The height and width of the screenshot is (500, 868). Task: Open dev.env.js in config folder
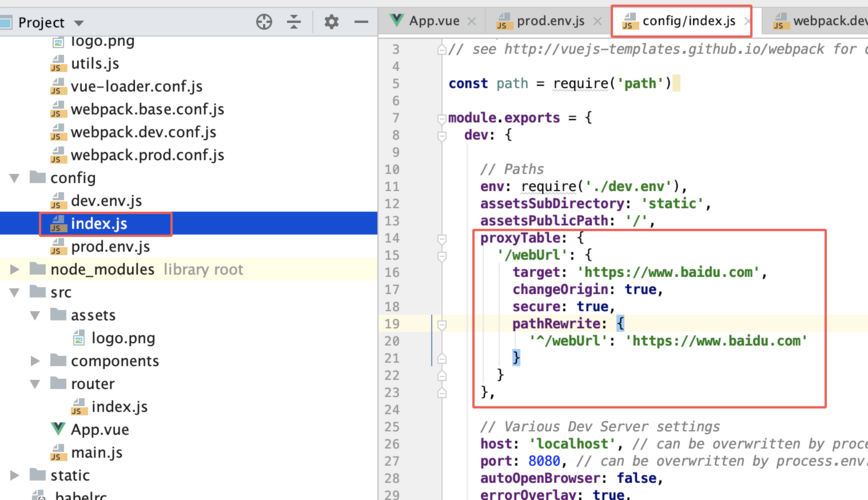[106, 201]
